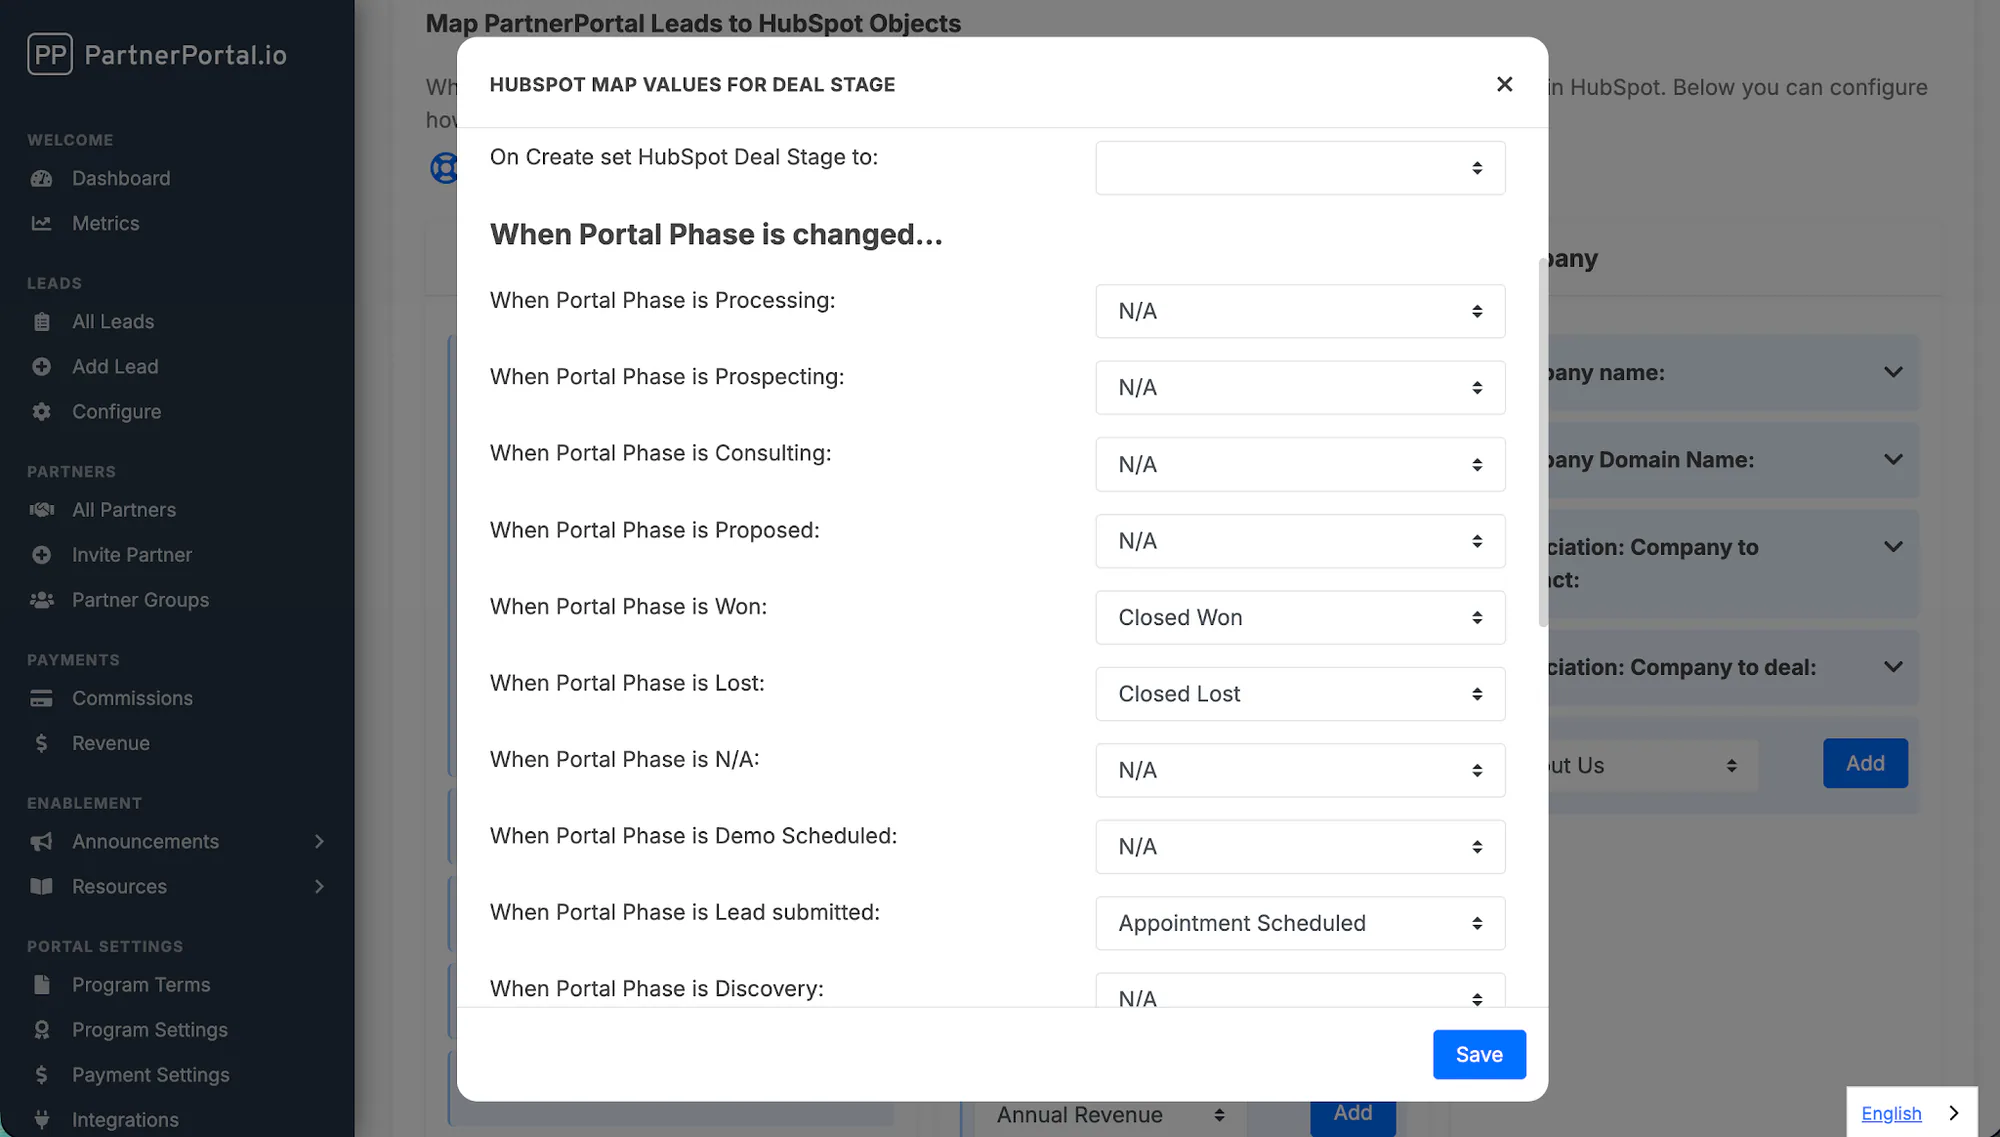Open Program Settings in sidebar
Image resolution: width=2000 pixels, height=1137 pixels.
pyautogui.click(x=150, y=1030)
